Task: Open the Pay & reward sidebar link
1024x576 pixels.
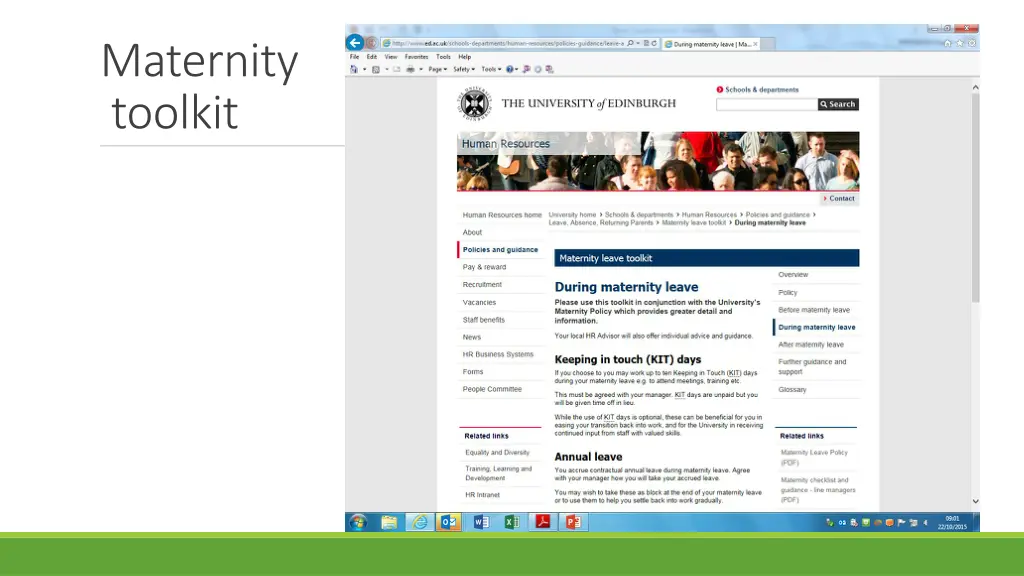Action: point(484,267)
